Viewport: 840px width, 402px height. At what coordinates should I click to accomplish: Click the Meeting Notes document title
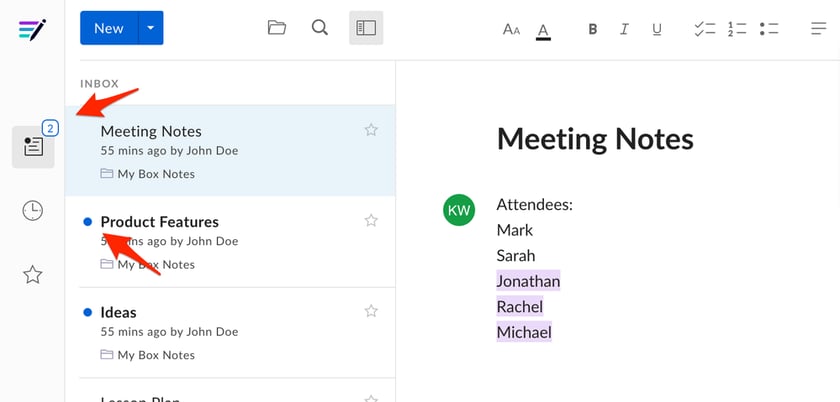595,139
